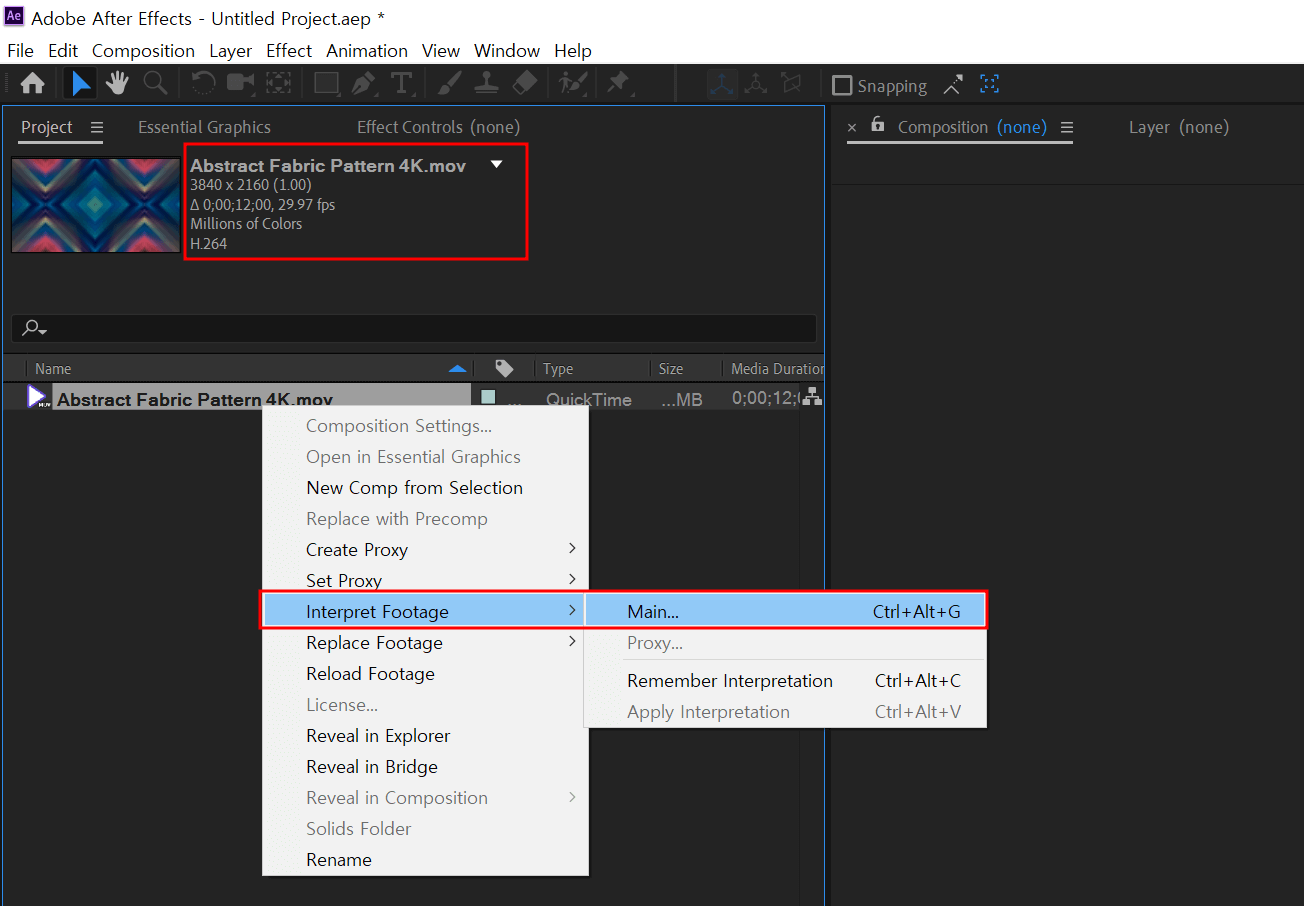The height and width of the screenshot is (906, 1304).
Task: Go to the Home screen icon
Action: 33,84
